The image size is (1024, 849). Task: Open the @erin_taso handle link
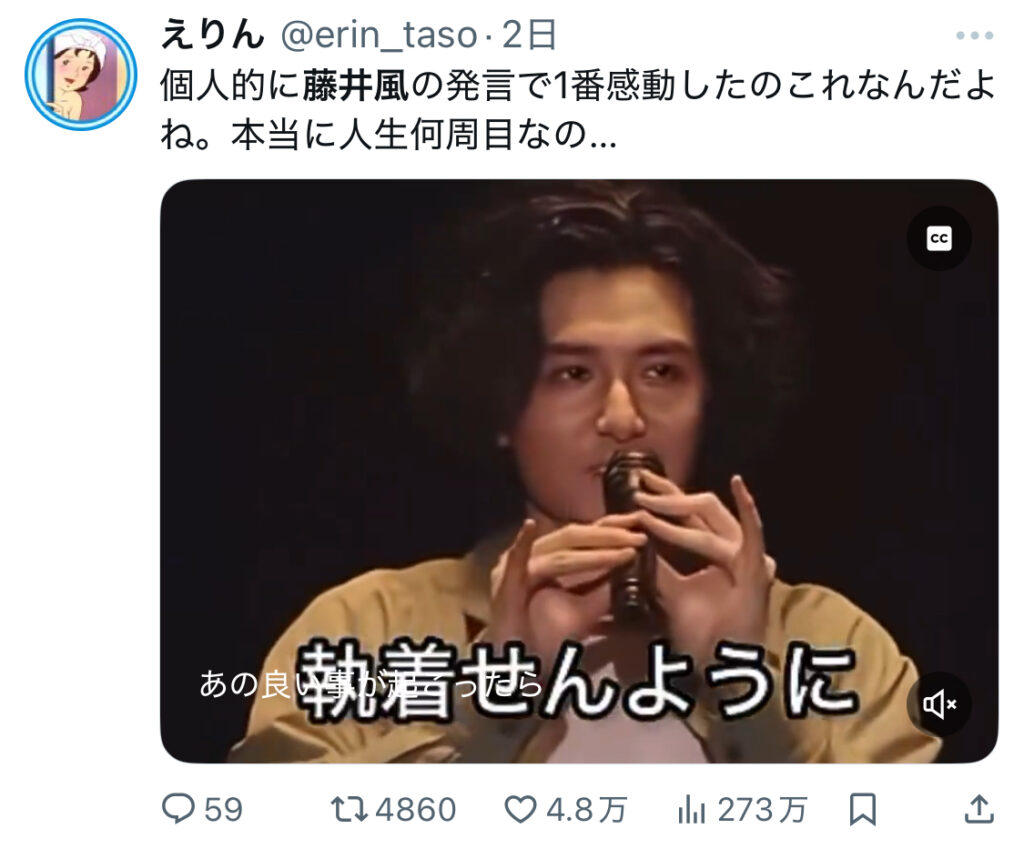click(x=379, y=35)
